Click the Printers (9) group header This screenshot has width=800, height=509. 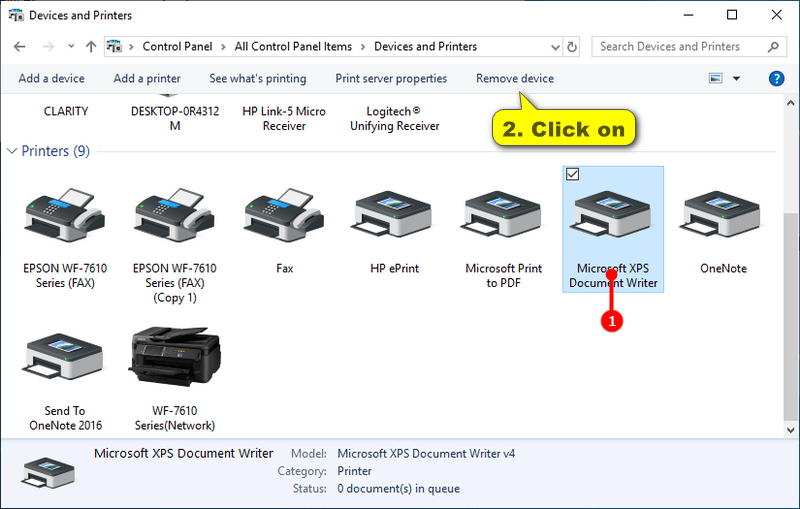pyautogui.click(x=56, y=151)
